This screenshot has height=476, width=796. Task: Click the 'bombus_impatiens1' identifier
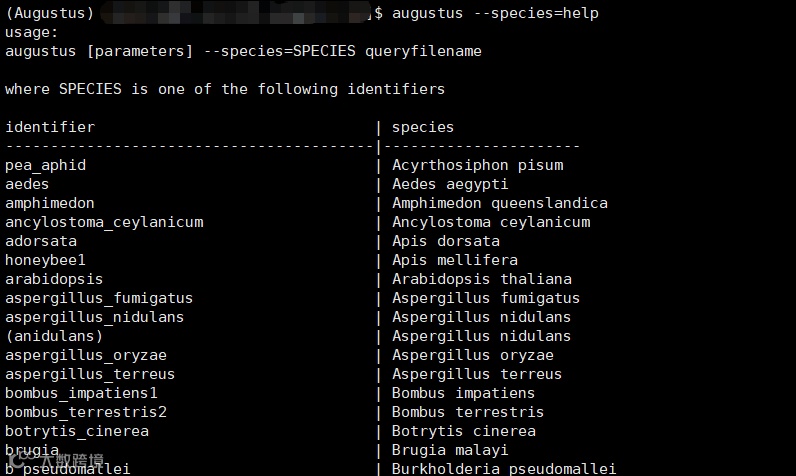81,393
